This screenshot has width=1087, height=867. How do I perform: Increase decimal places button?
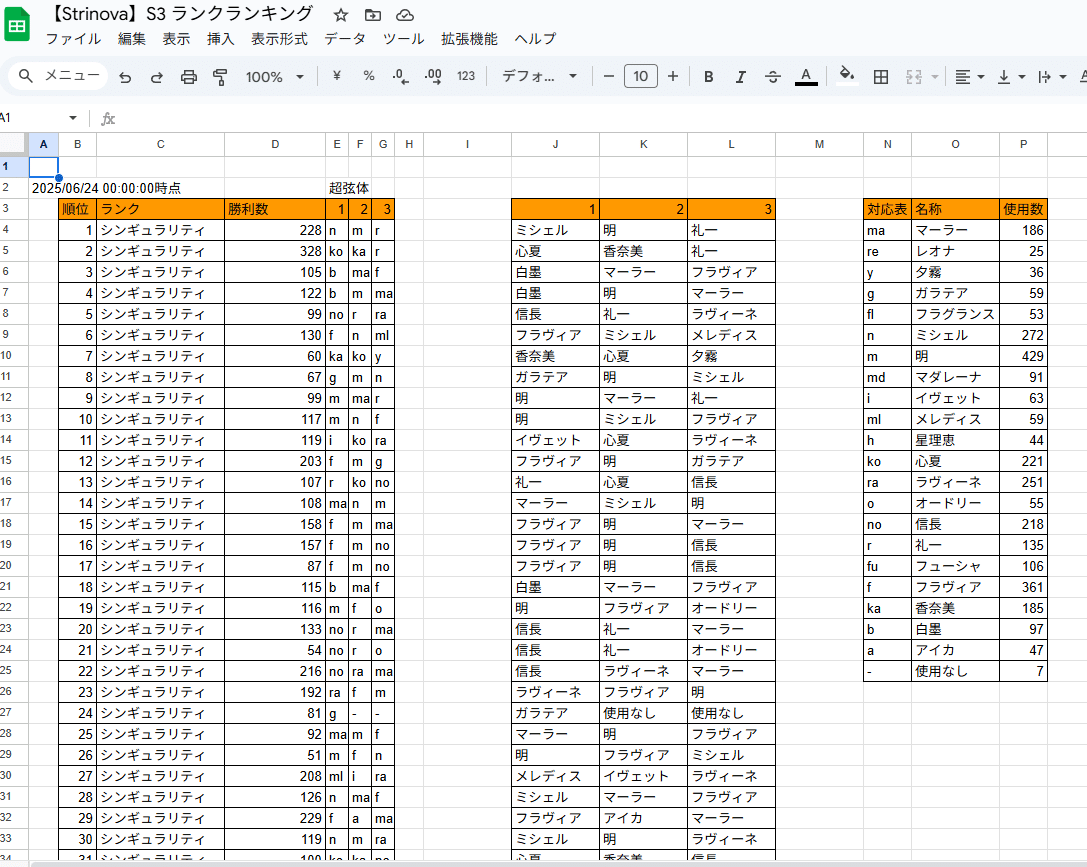433,76
